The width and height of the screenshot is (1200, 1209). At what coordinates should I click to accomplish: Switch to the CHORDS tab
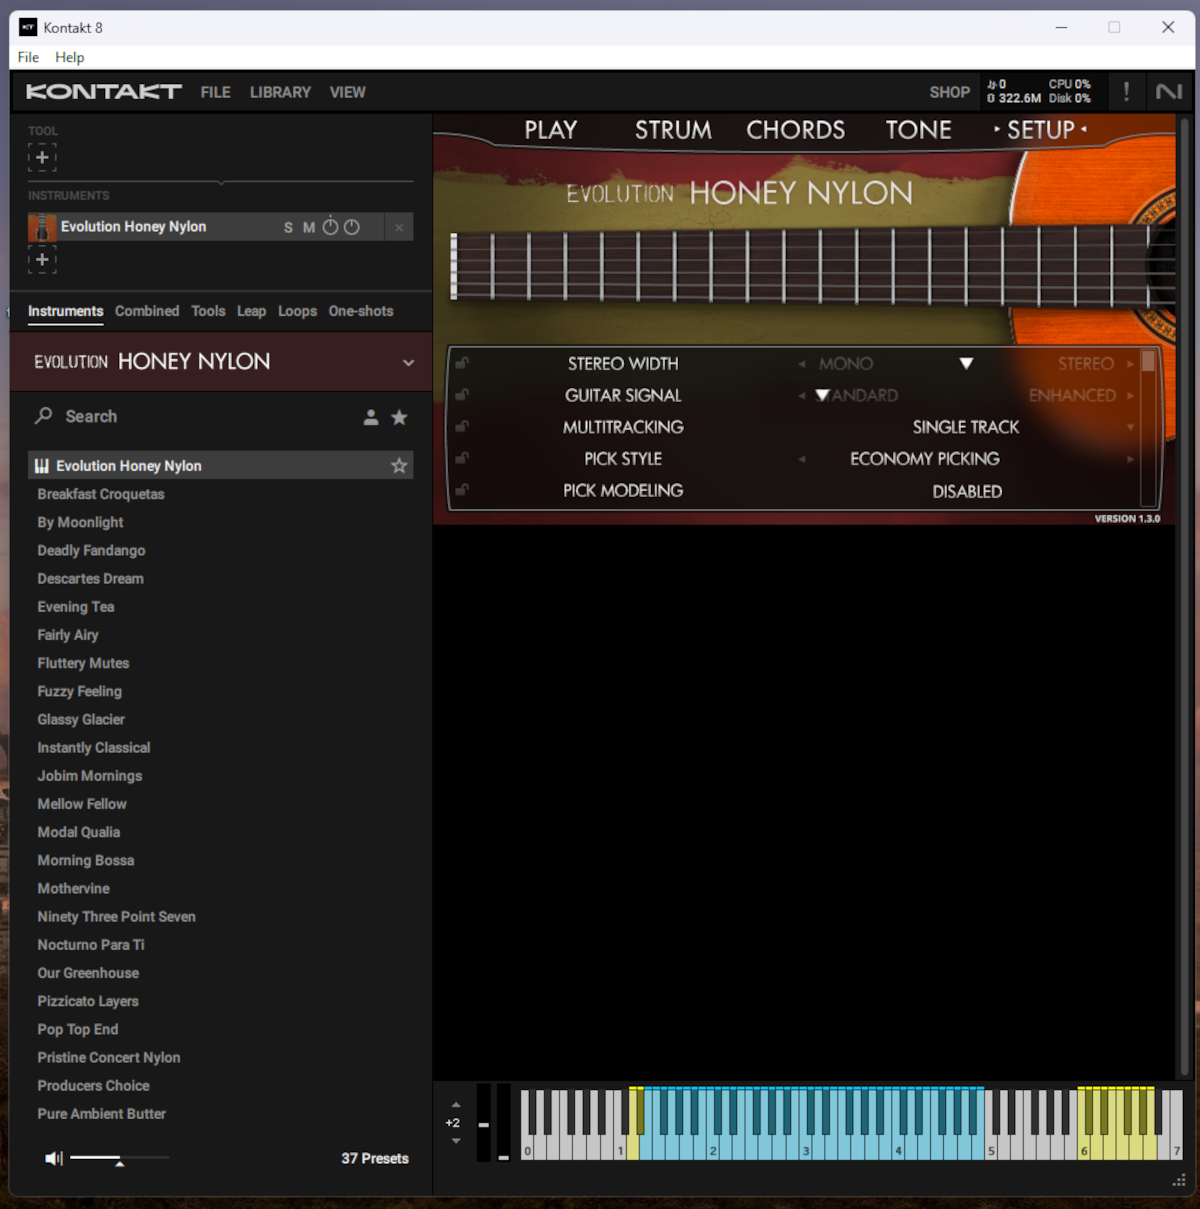pos(796,130)
